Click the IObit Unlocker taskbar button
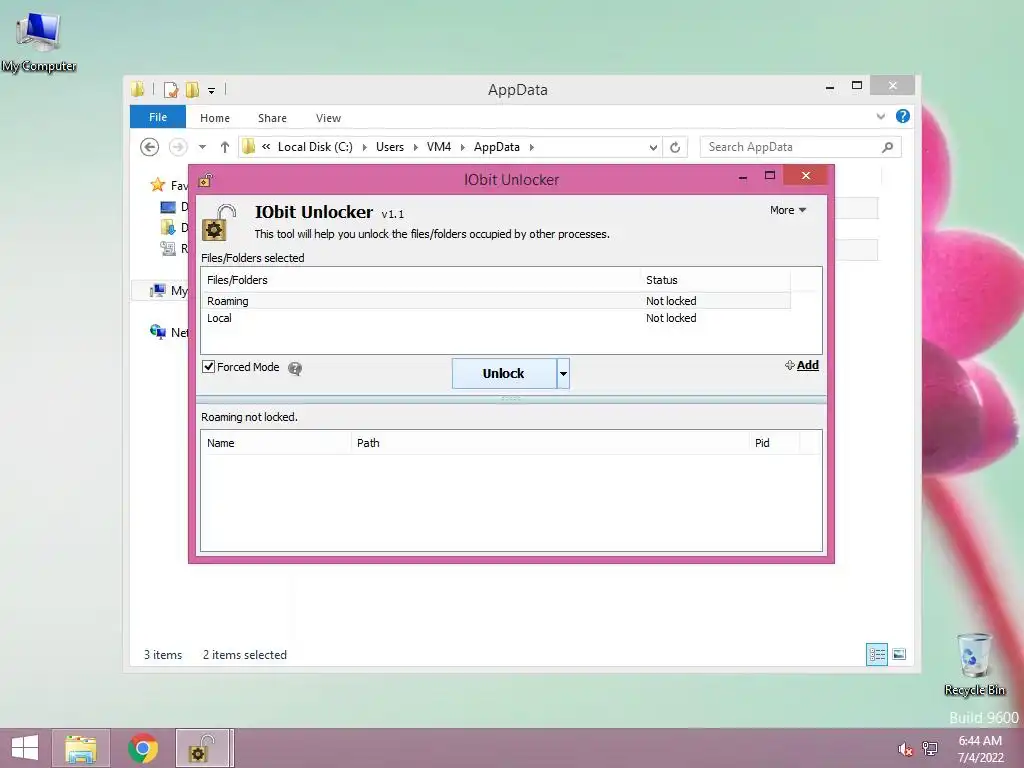1024x768 pixels. [x=203, y=748]
